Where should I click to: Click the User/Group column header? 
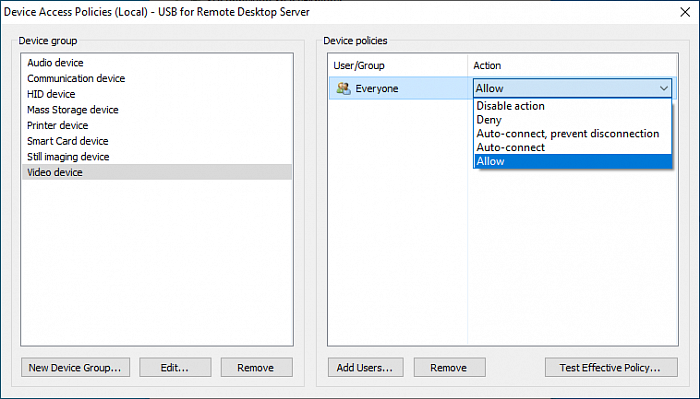[398, 66]
